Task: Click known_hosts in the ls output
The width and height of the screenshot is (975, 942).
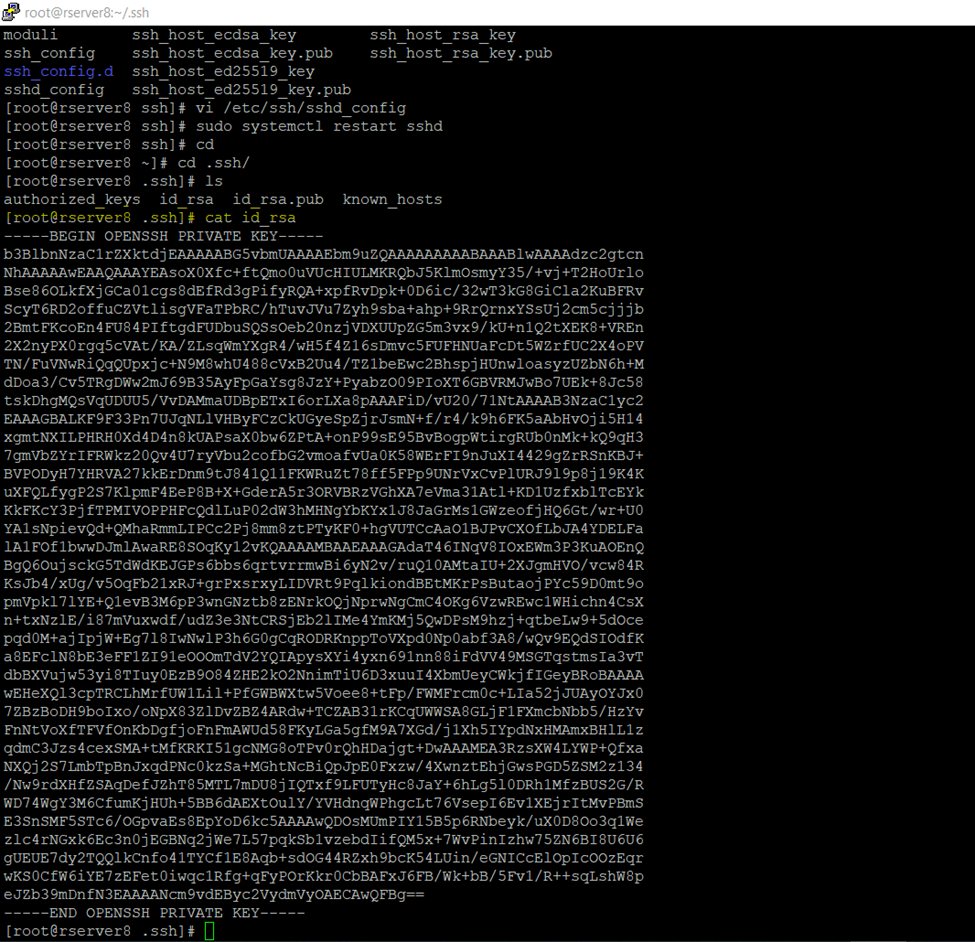Action: pyautogui.click(x=392, y=199)
